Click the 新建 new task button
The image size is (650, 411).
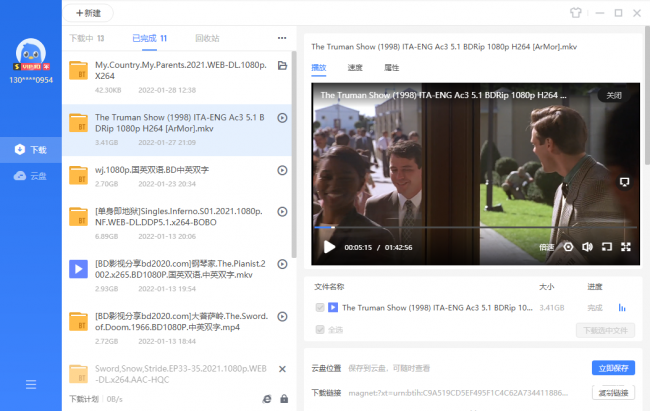pyautogui.click(x=88, y=13)
